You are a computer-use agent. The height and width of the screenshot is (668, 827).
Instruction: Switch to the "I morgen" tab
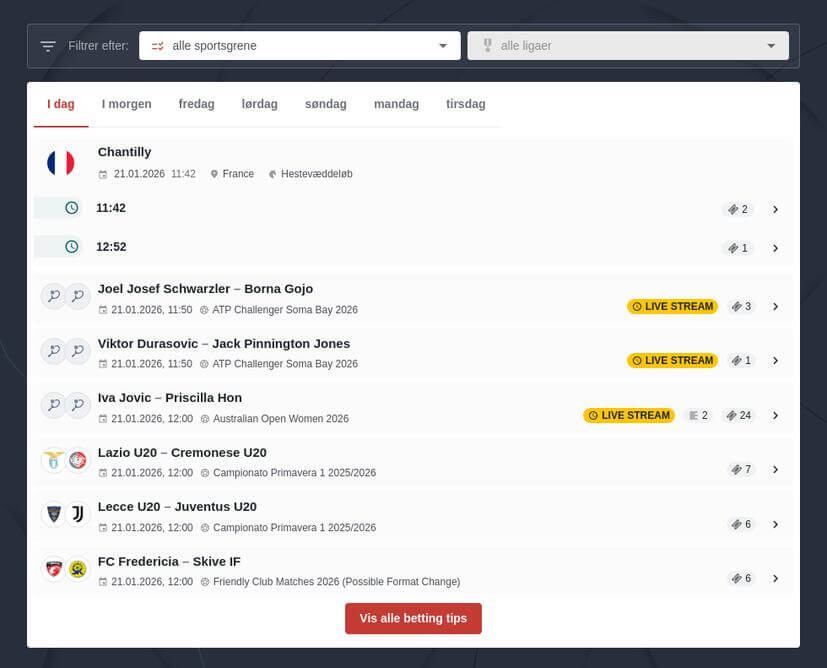point(126,103)
